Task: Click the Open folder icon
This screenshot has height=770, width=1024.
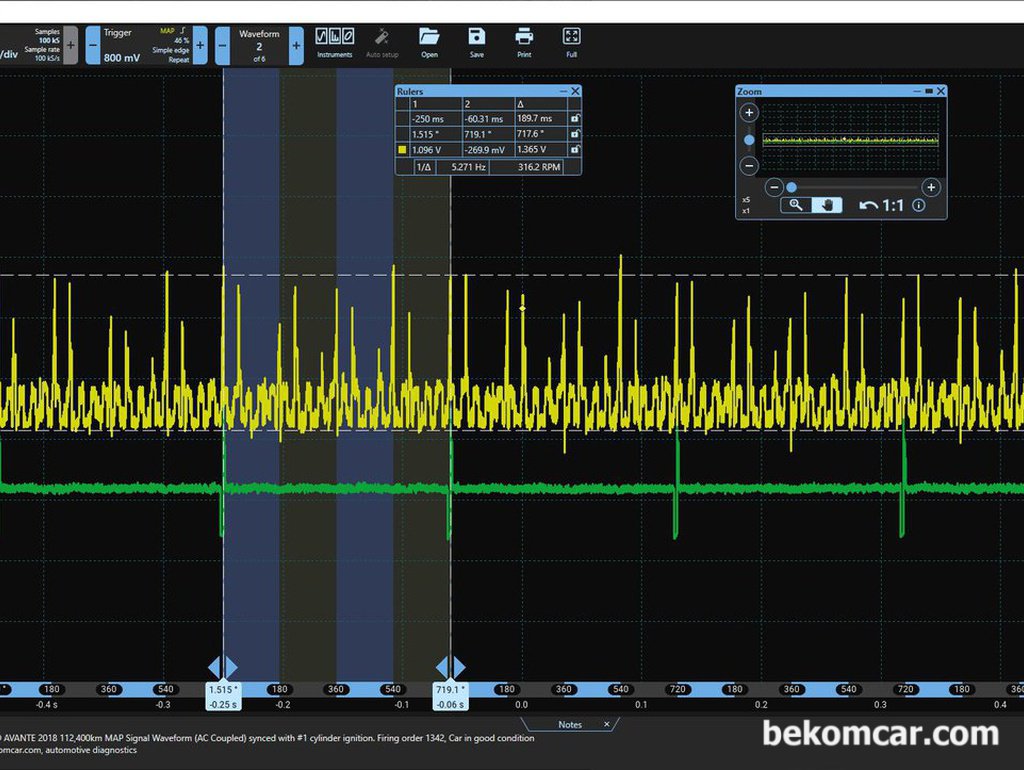Action: pyautogui.click(x=429, y=43)
